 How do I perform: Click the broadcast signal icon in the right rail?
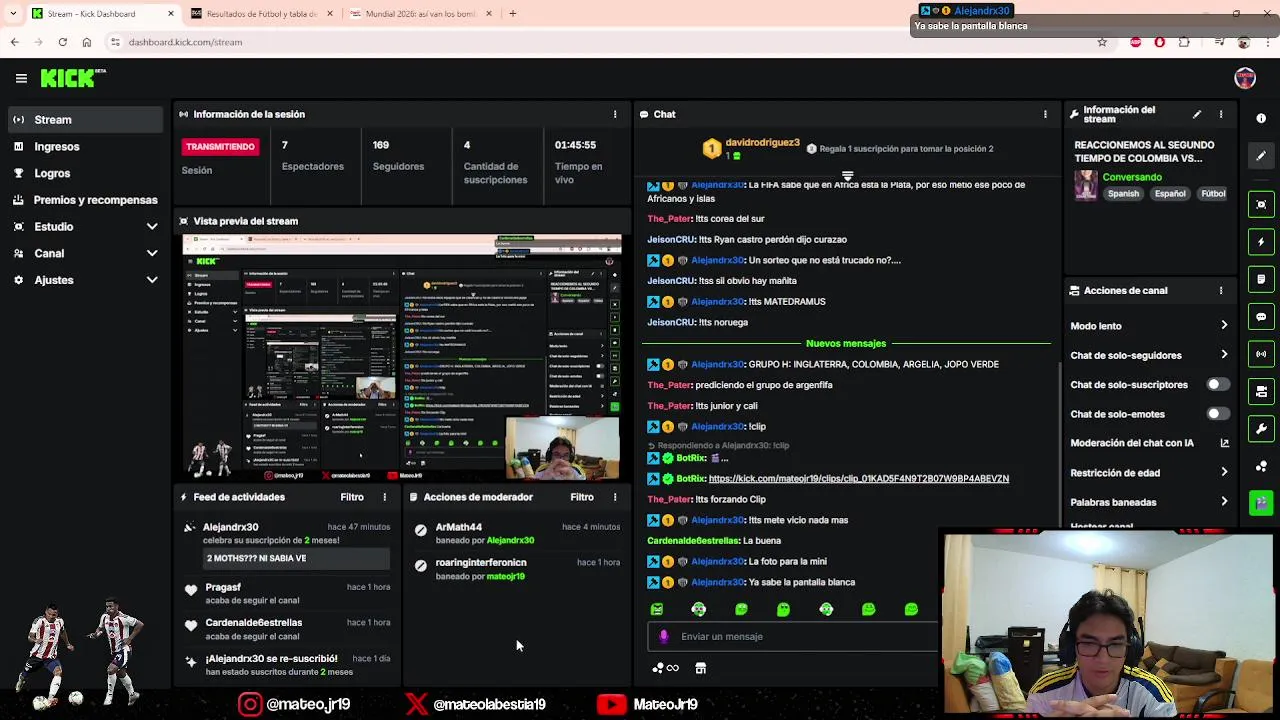[x=1261, y=354]
